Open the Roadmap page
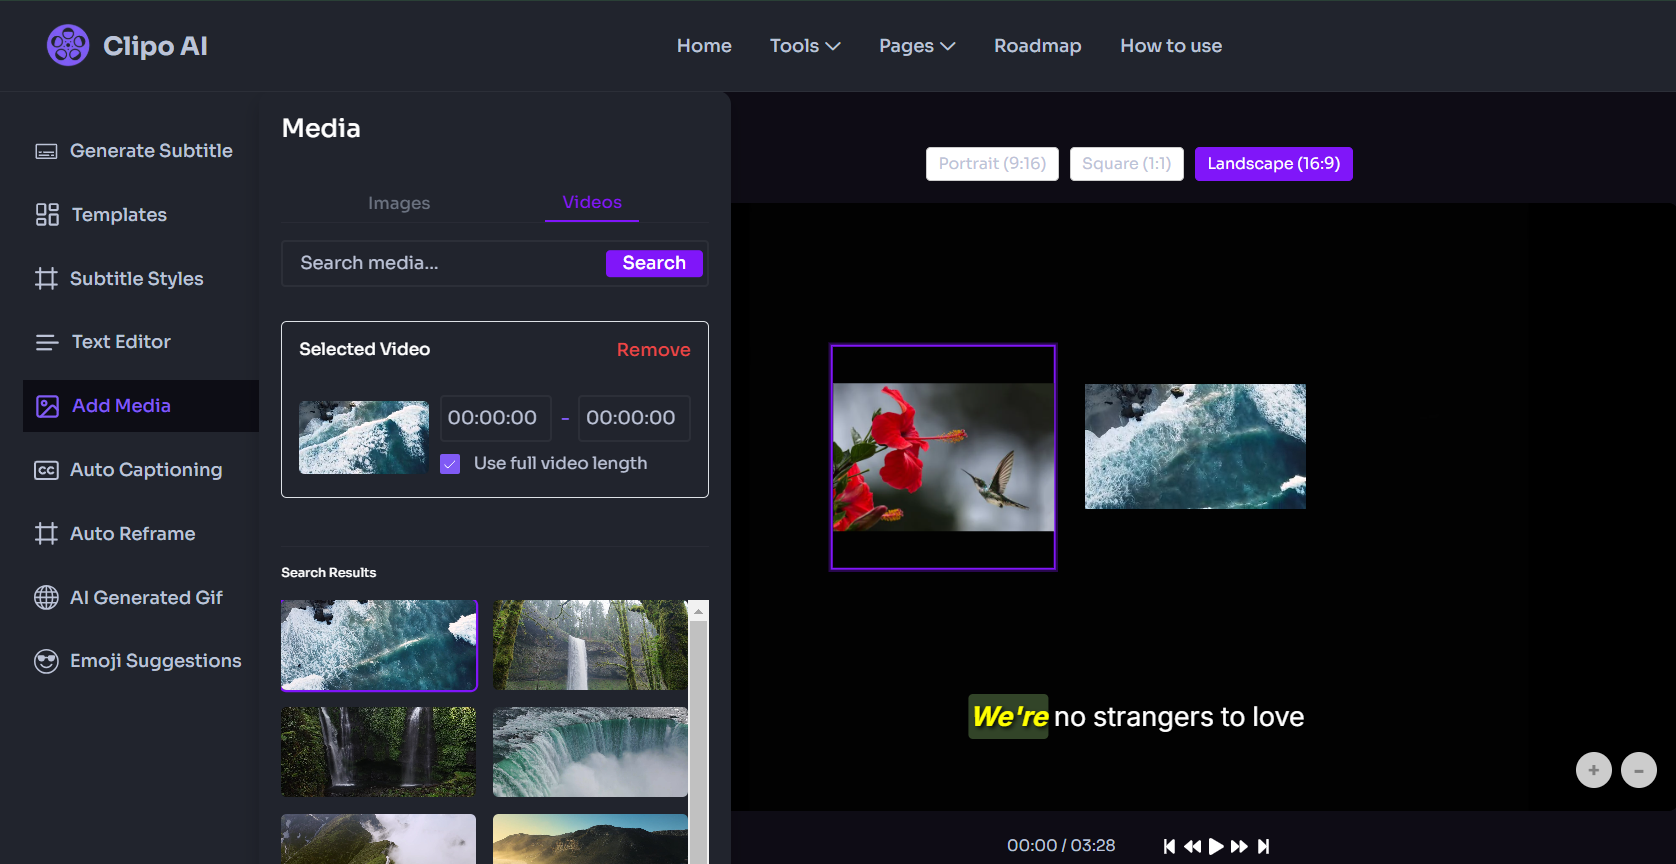 click(1038, 46)
